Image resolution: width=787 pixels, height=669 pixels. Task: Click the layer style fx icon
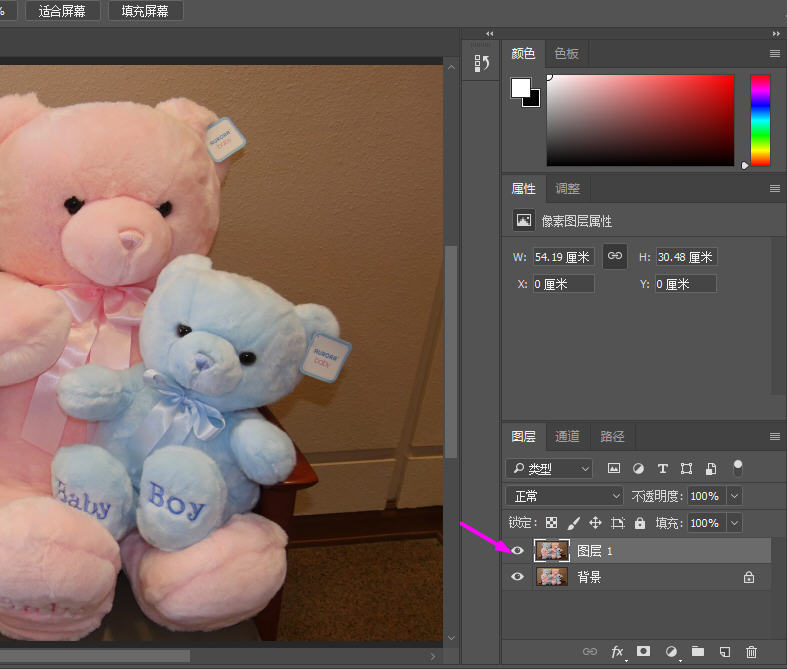coord(617,652)
